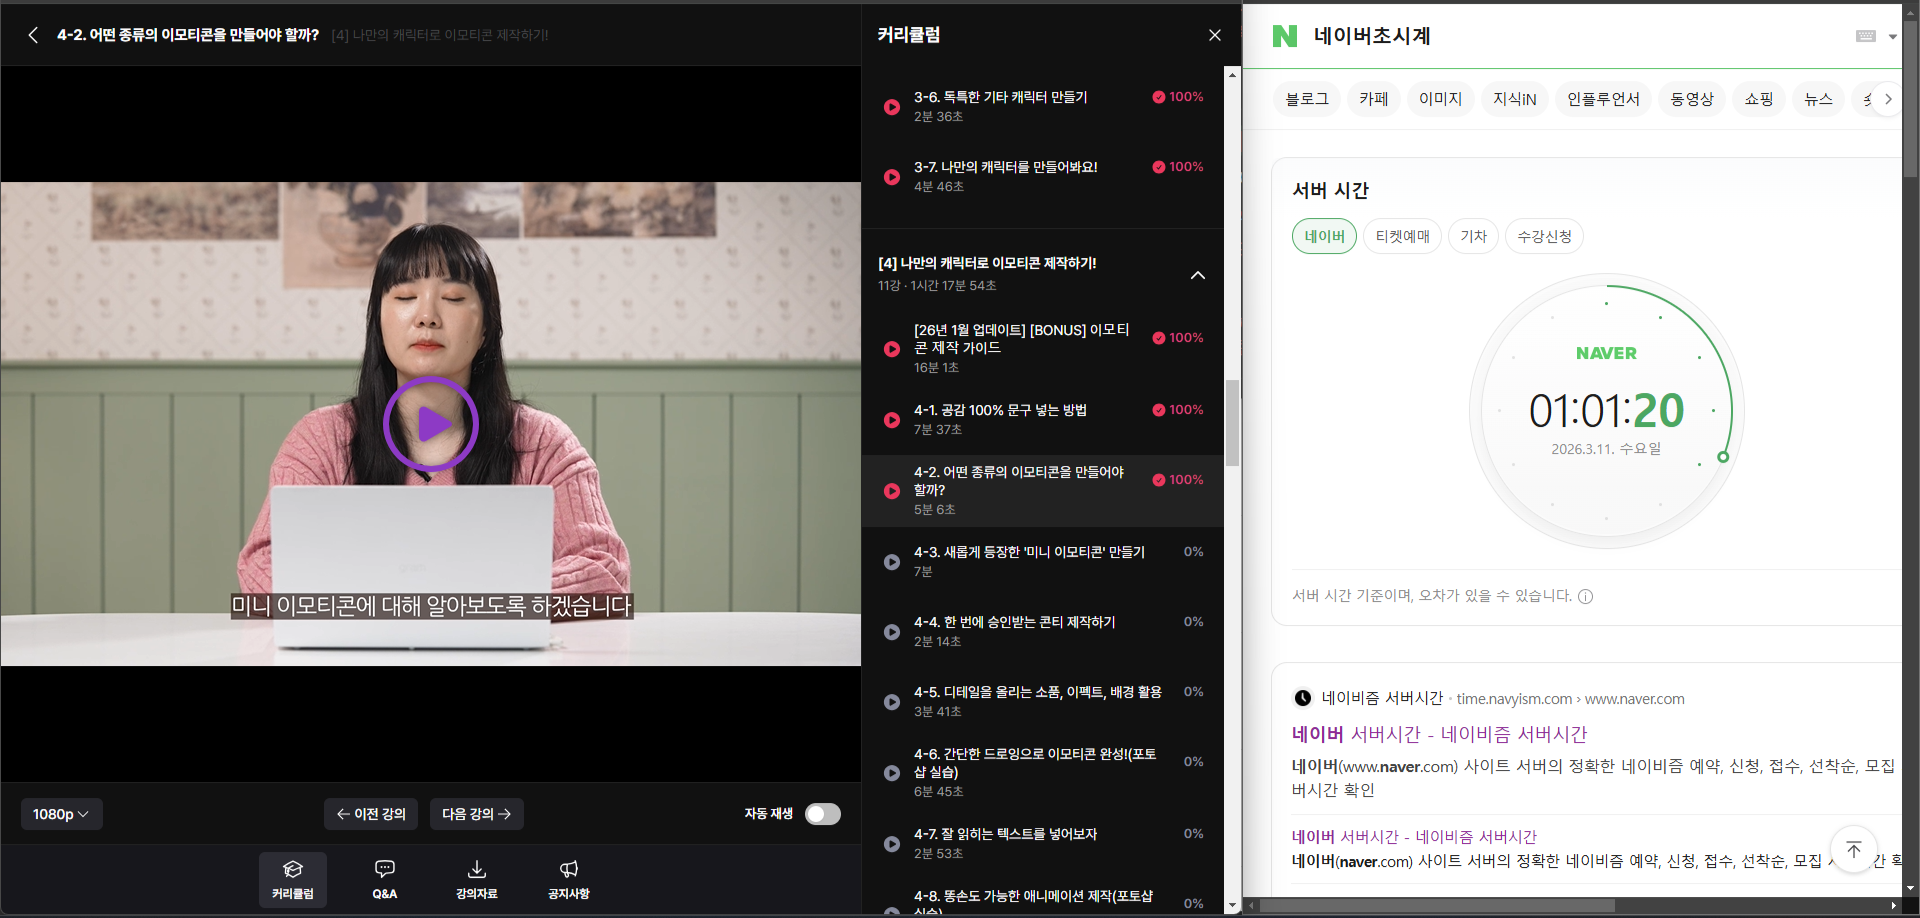Click the play icon next to lecture 4-7
The height and width of the screenshot is (918, 1920).
click(892, 844)
